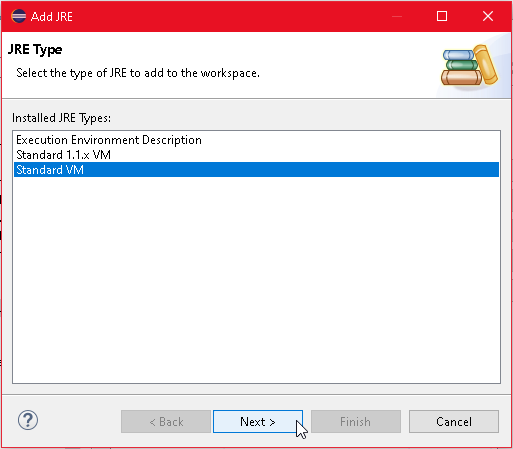Select the Standard VM list item
The width and height of the screenshot is (513, 449).
(256, 170)
